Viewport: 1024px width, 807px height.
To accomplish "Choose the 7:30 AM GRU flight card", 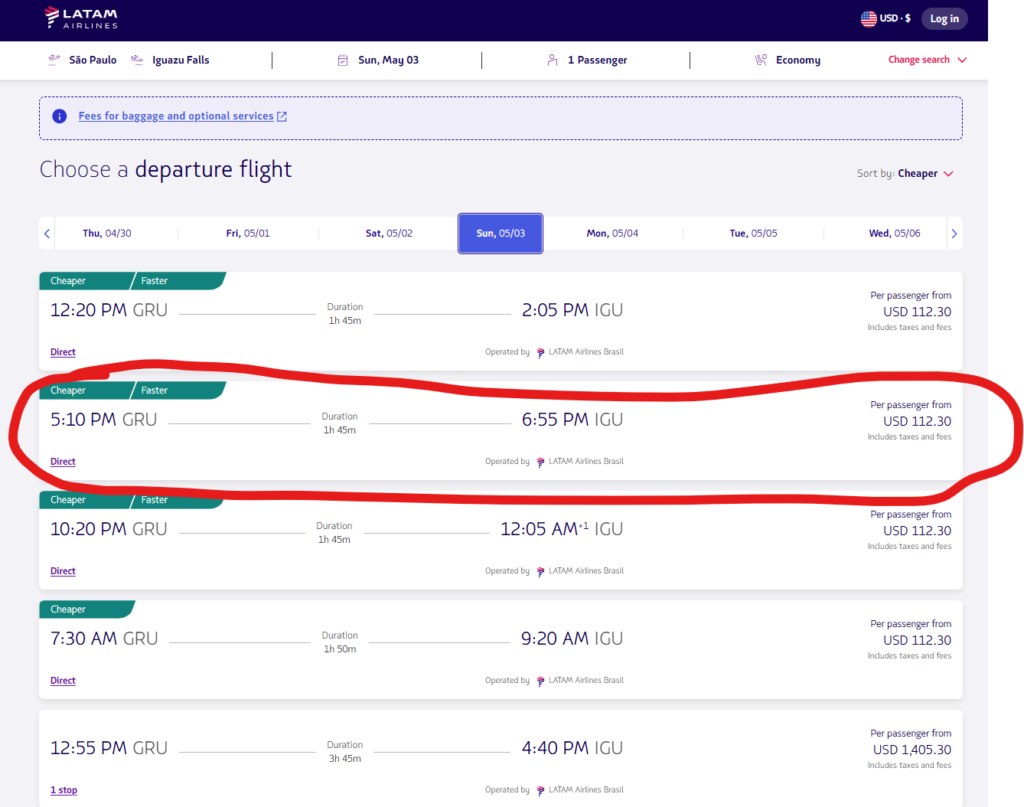I will [x=500, y=649].
